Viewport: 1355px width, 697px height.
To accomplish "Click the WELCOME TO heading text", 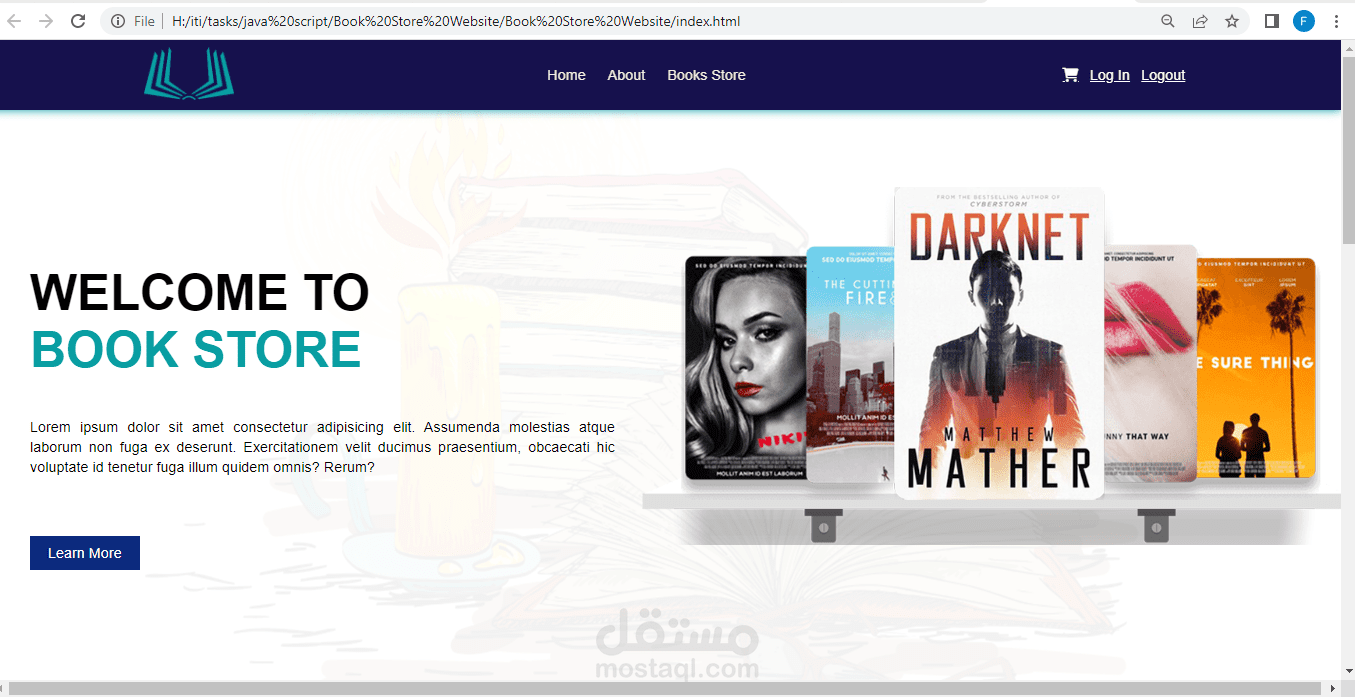I will coord(200,292).
